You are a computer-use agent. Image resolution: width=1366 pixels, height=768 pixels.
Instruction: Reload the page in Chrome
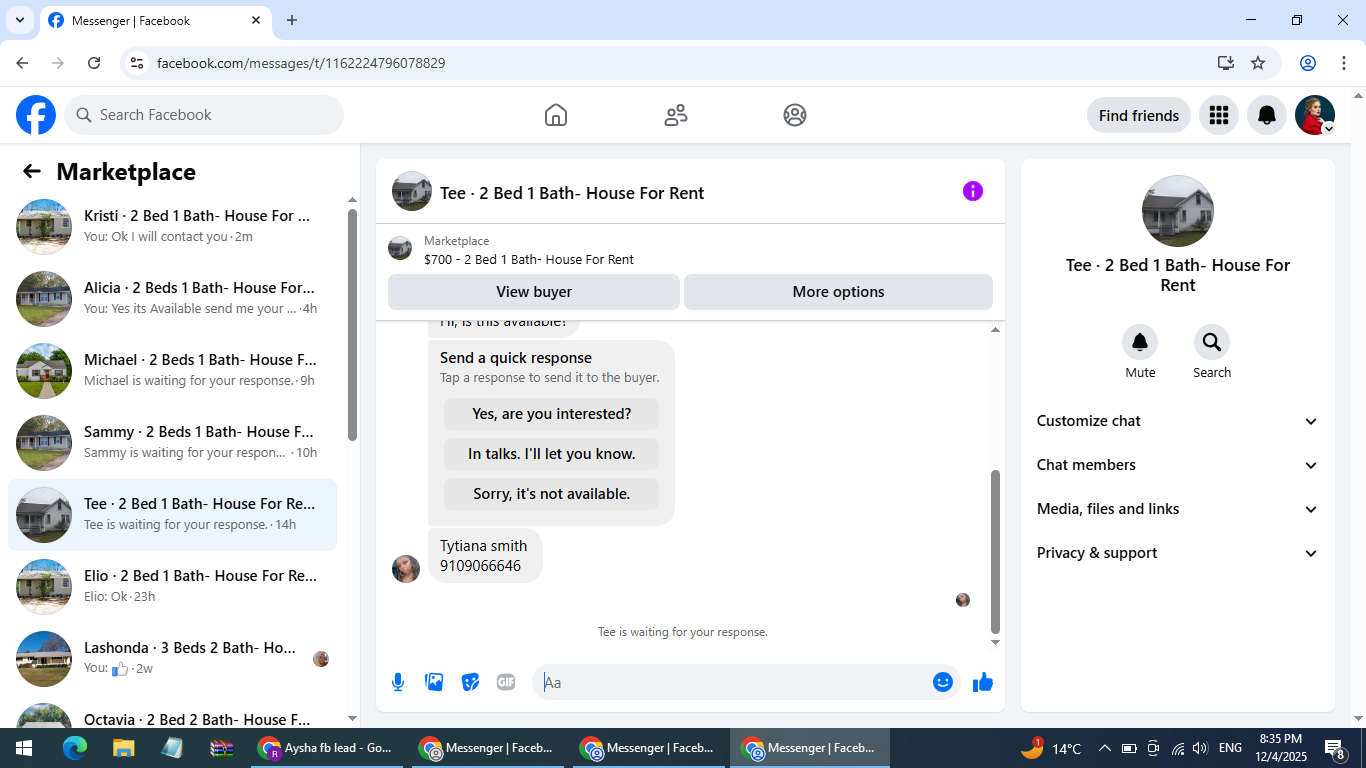[x=94, y=63]
